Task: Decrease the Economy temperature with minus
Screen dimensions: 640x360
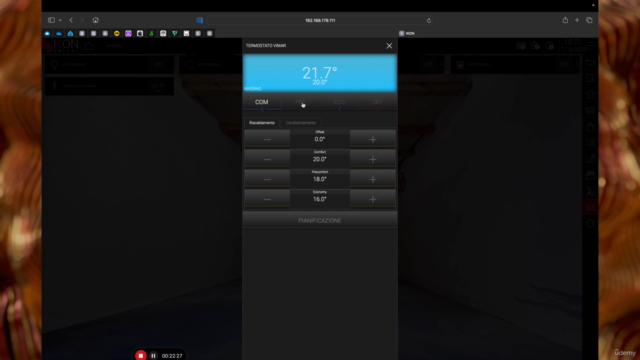Action: [x=267, y=199]
